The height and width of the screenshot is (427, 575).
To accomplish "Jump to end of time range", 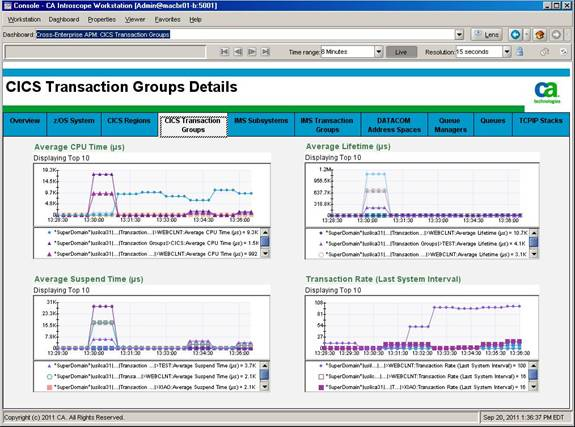I will (x=265, y=52).
